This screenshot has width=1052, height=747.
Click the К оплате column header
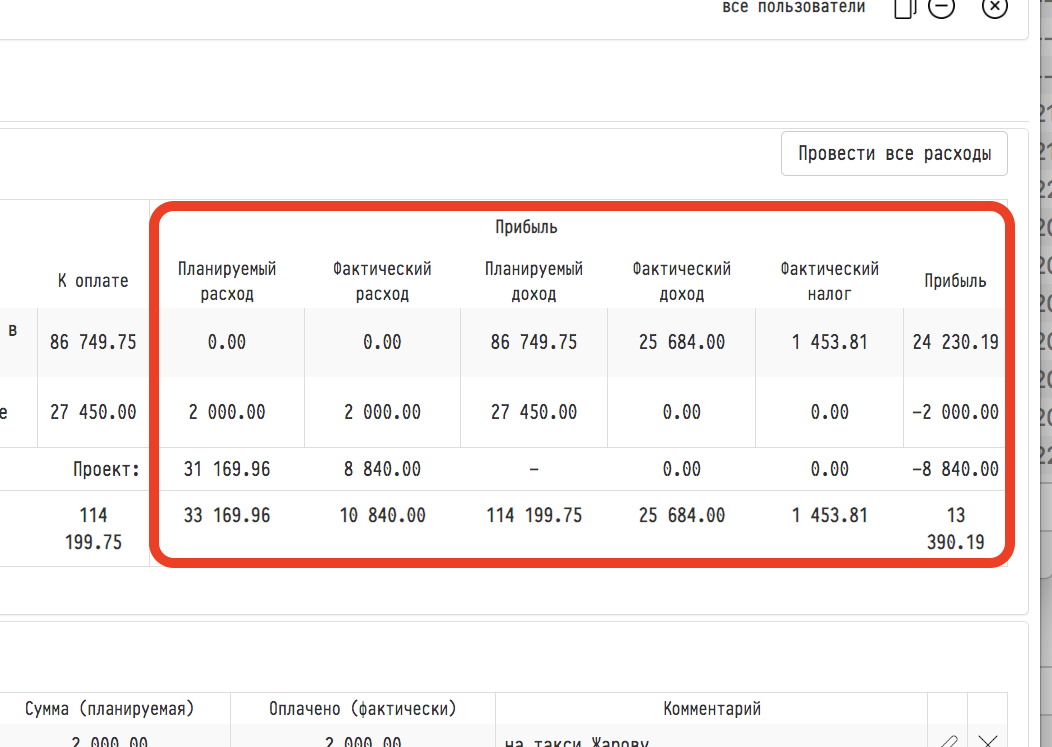pos(93,281)
